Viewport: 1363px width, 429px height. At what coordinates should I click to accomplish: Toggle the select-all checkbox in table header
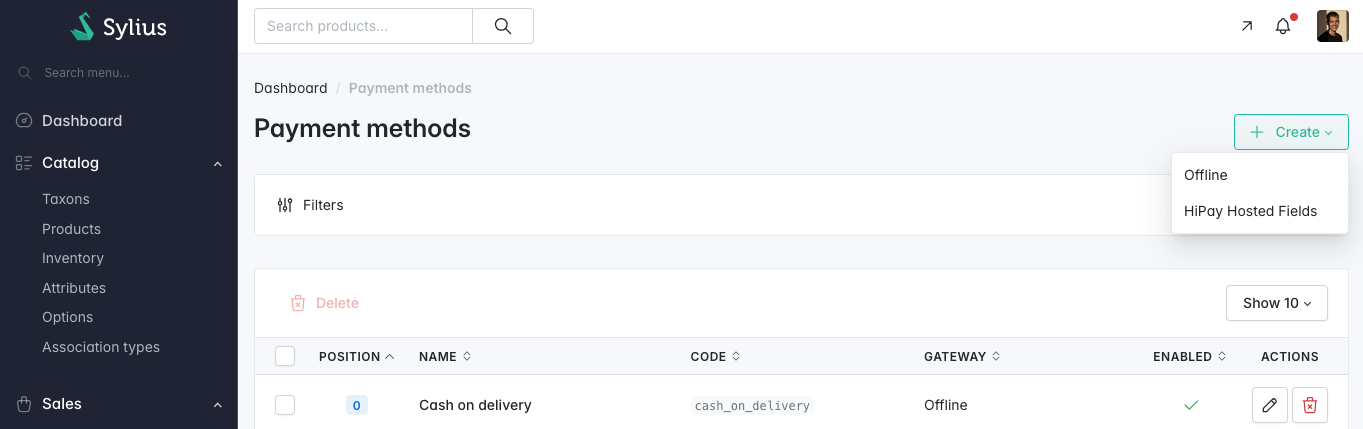pos(285,356)
